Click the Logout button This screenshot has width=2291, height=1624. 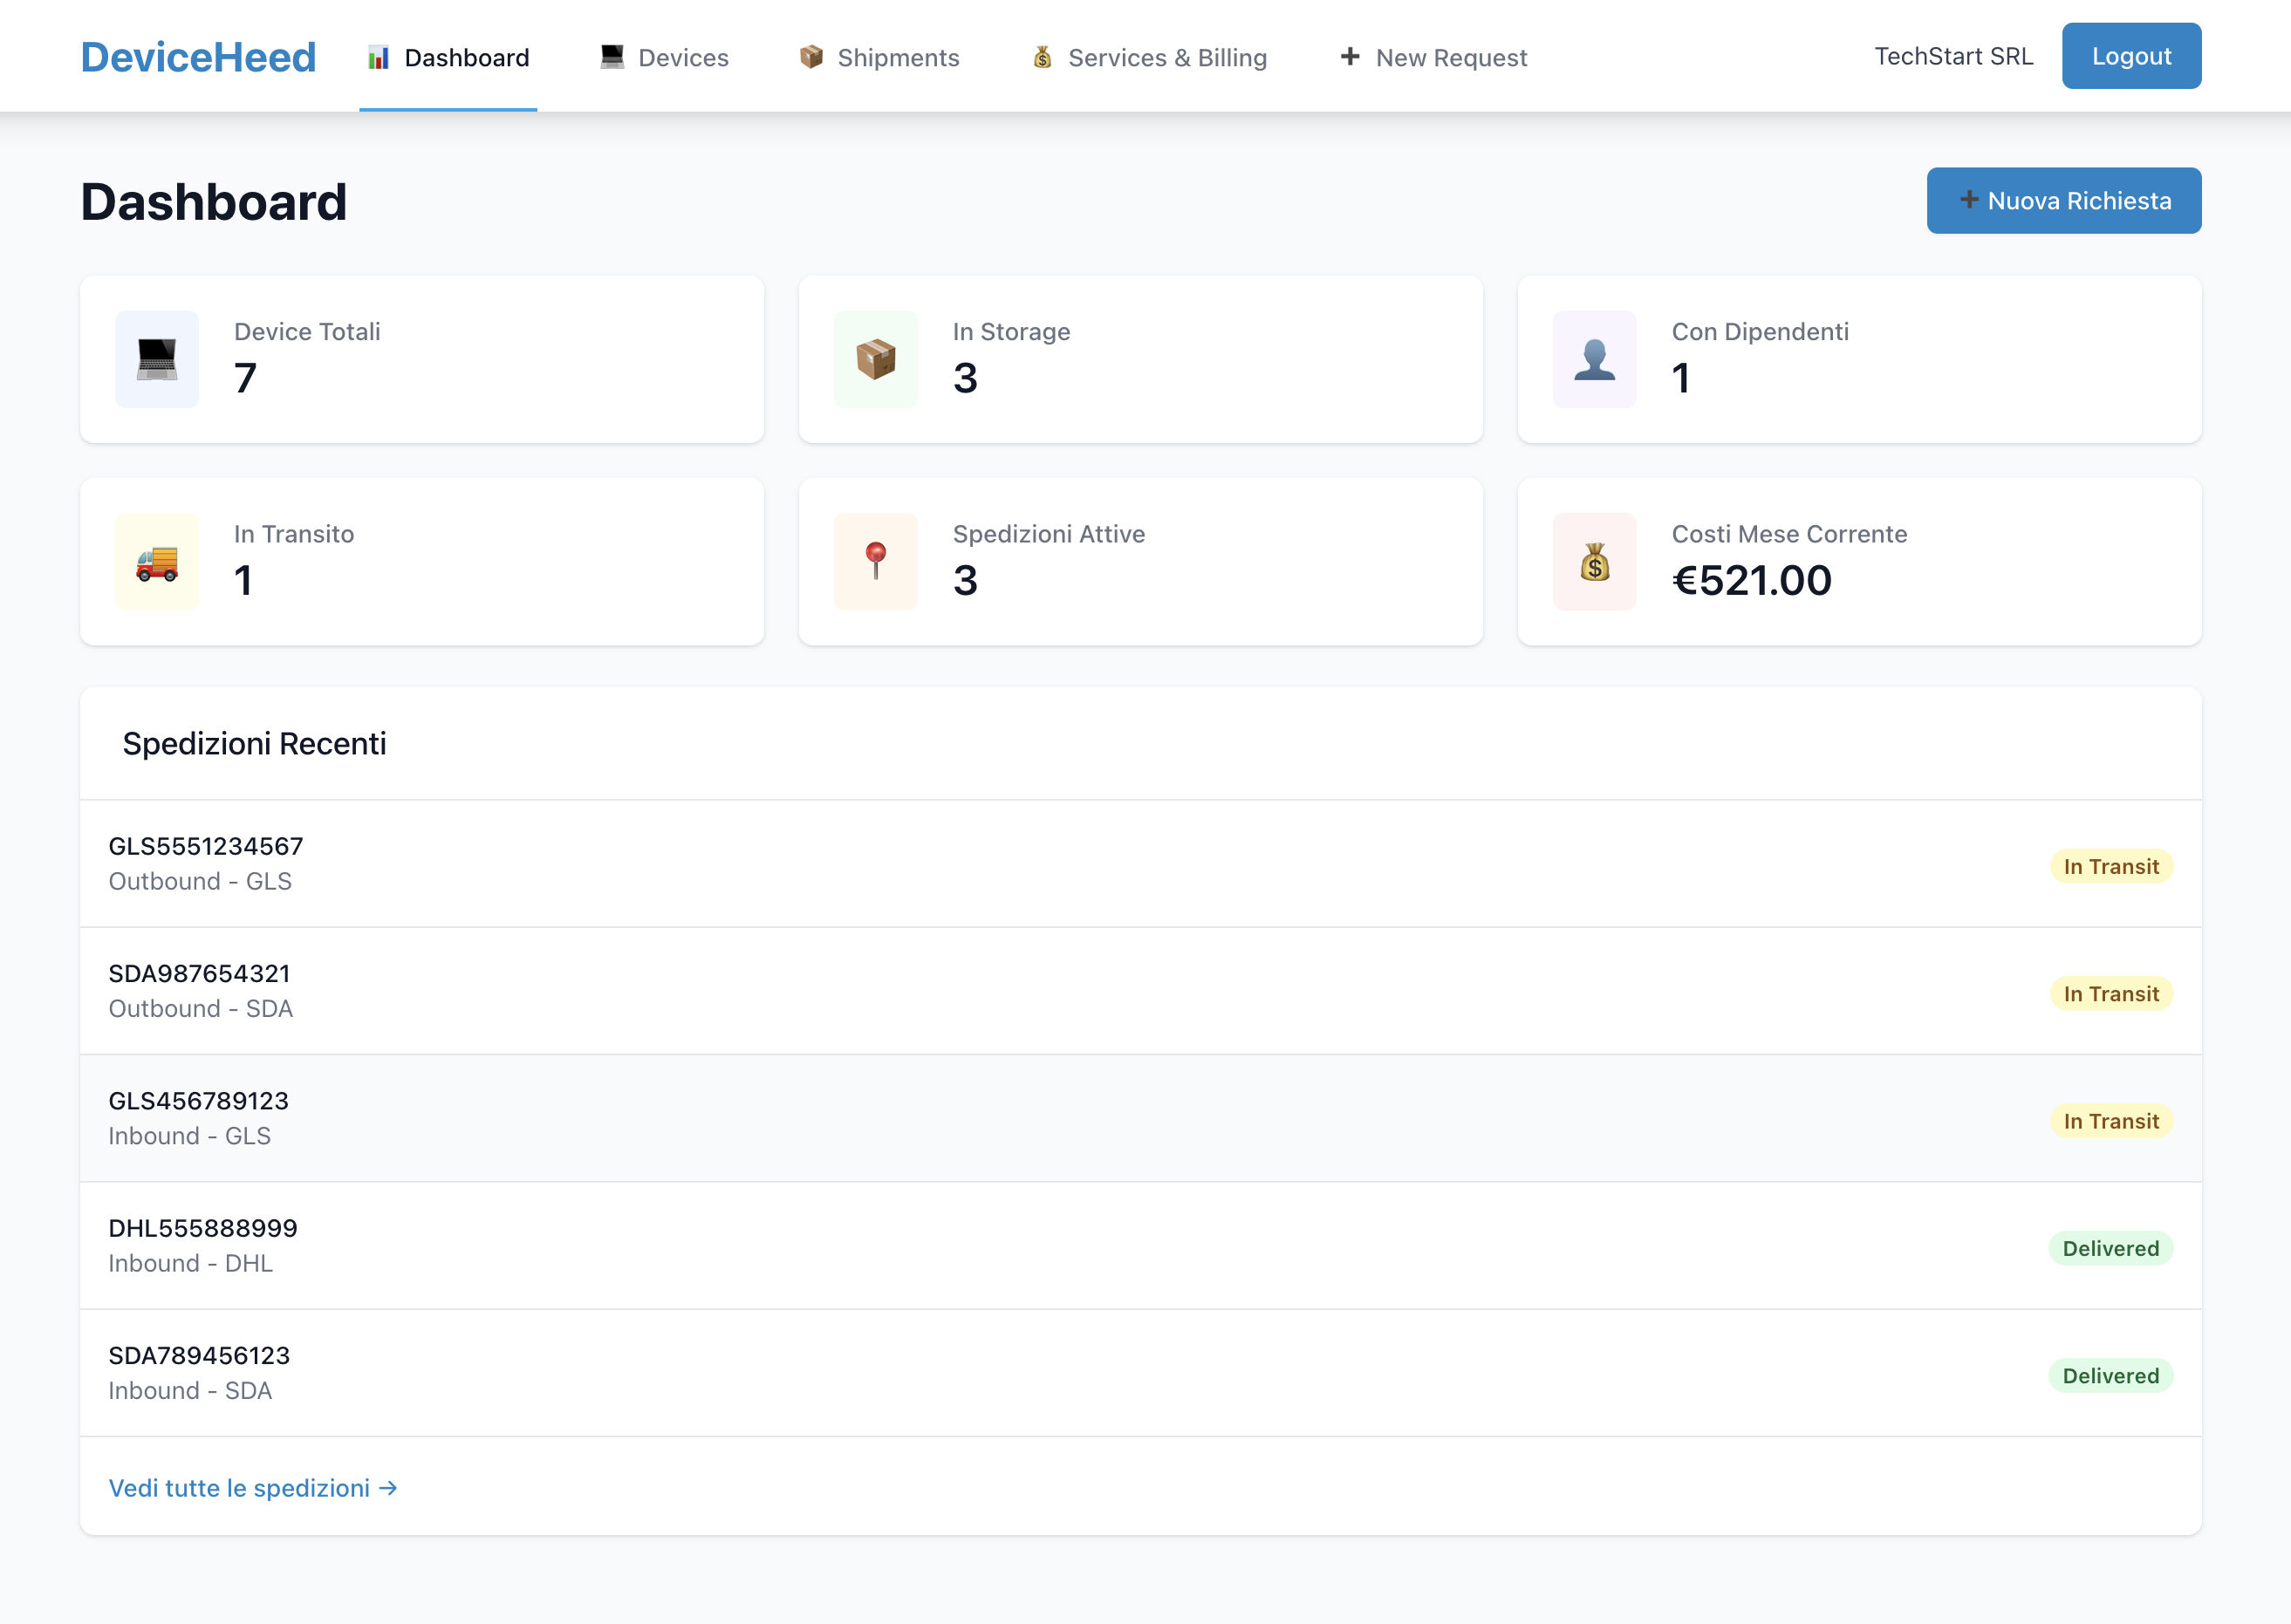[2131, 56]
